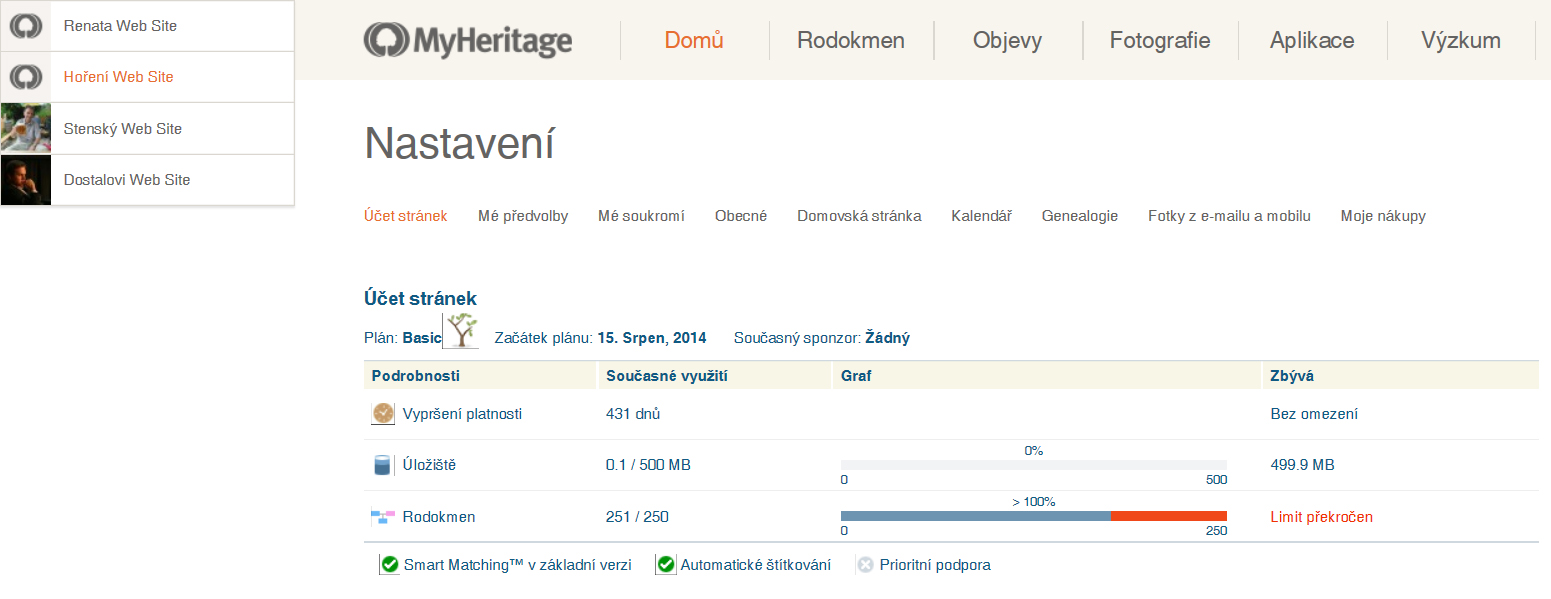The height and width of the screenshot is (599, 1551).
Task: Open the Rodokmen navigation menu
Action: point(851,41)
